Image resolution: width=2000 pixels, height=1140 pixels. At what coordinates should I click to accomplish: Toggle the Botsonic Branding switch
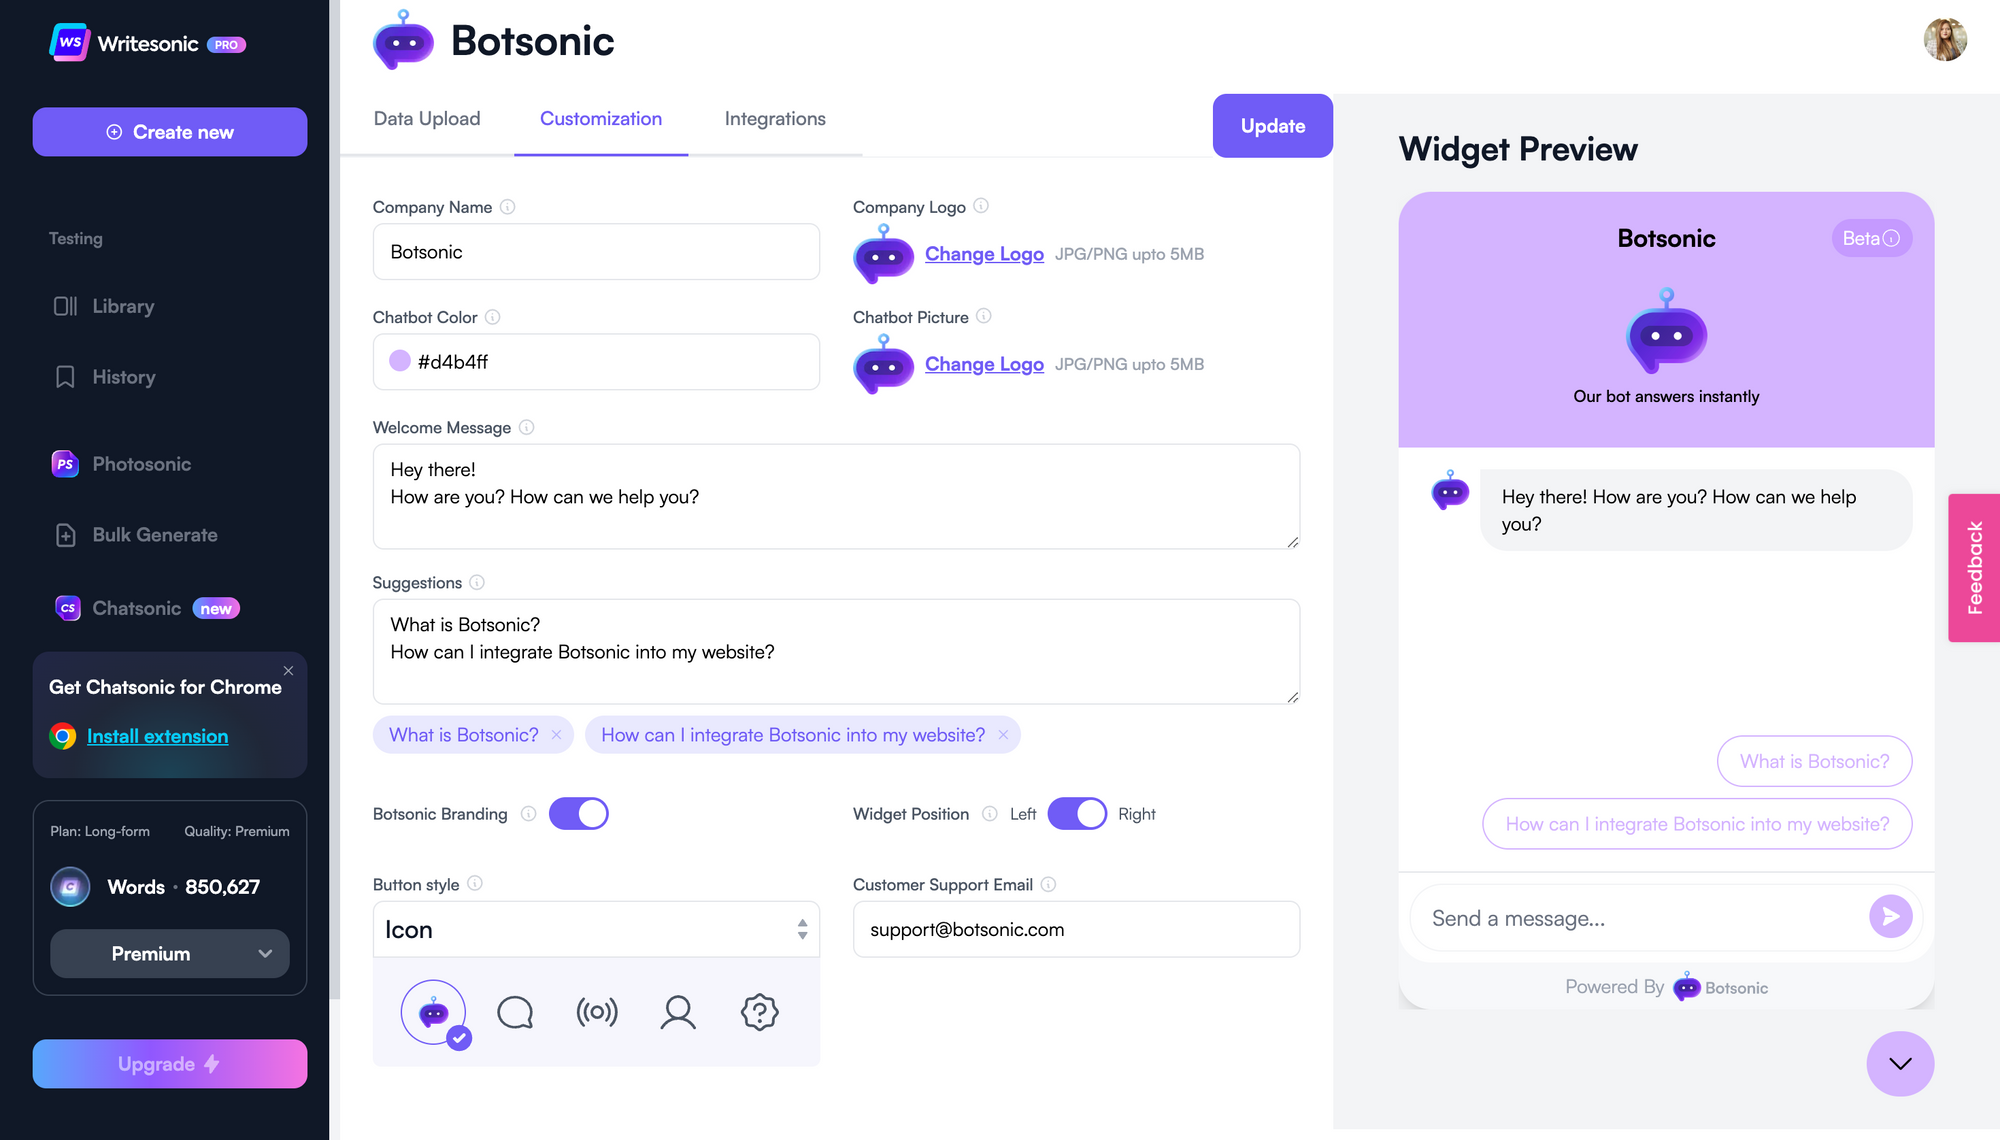click(581, 813)
